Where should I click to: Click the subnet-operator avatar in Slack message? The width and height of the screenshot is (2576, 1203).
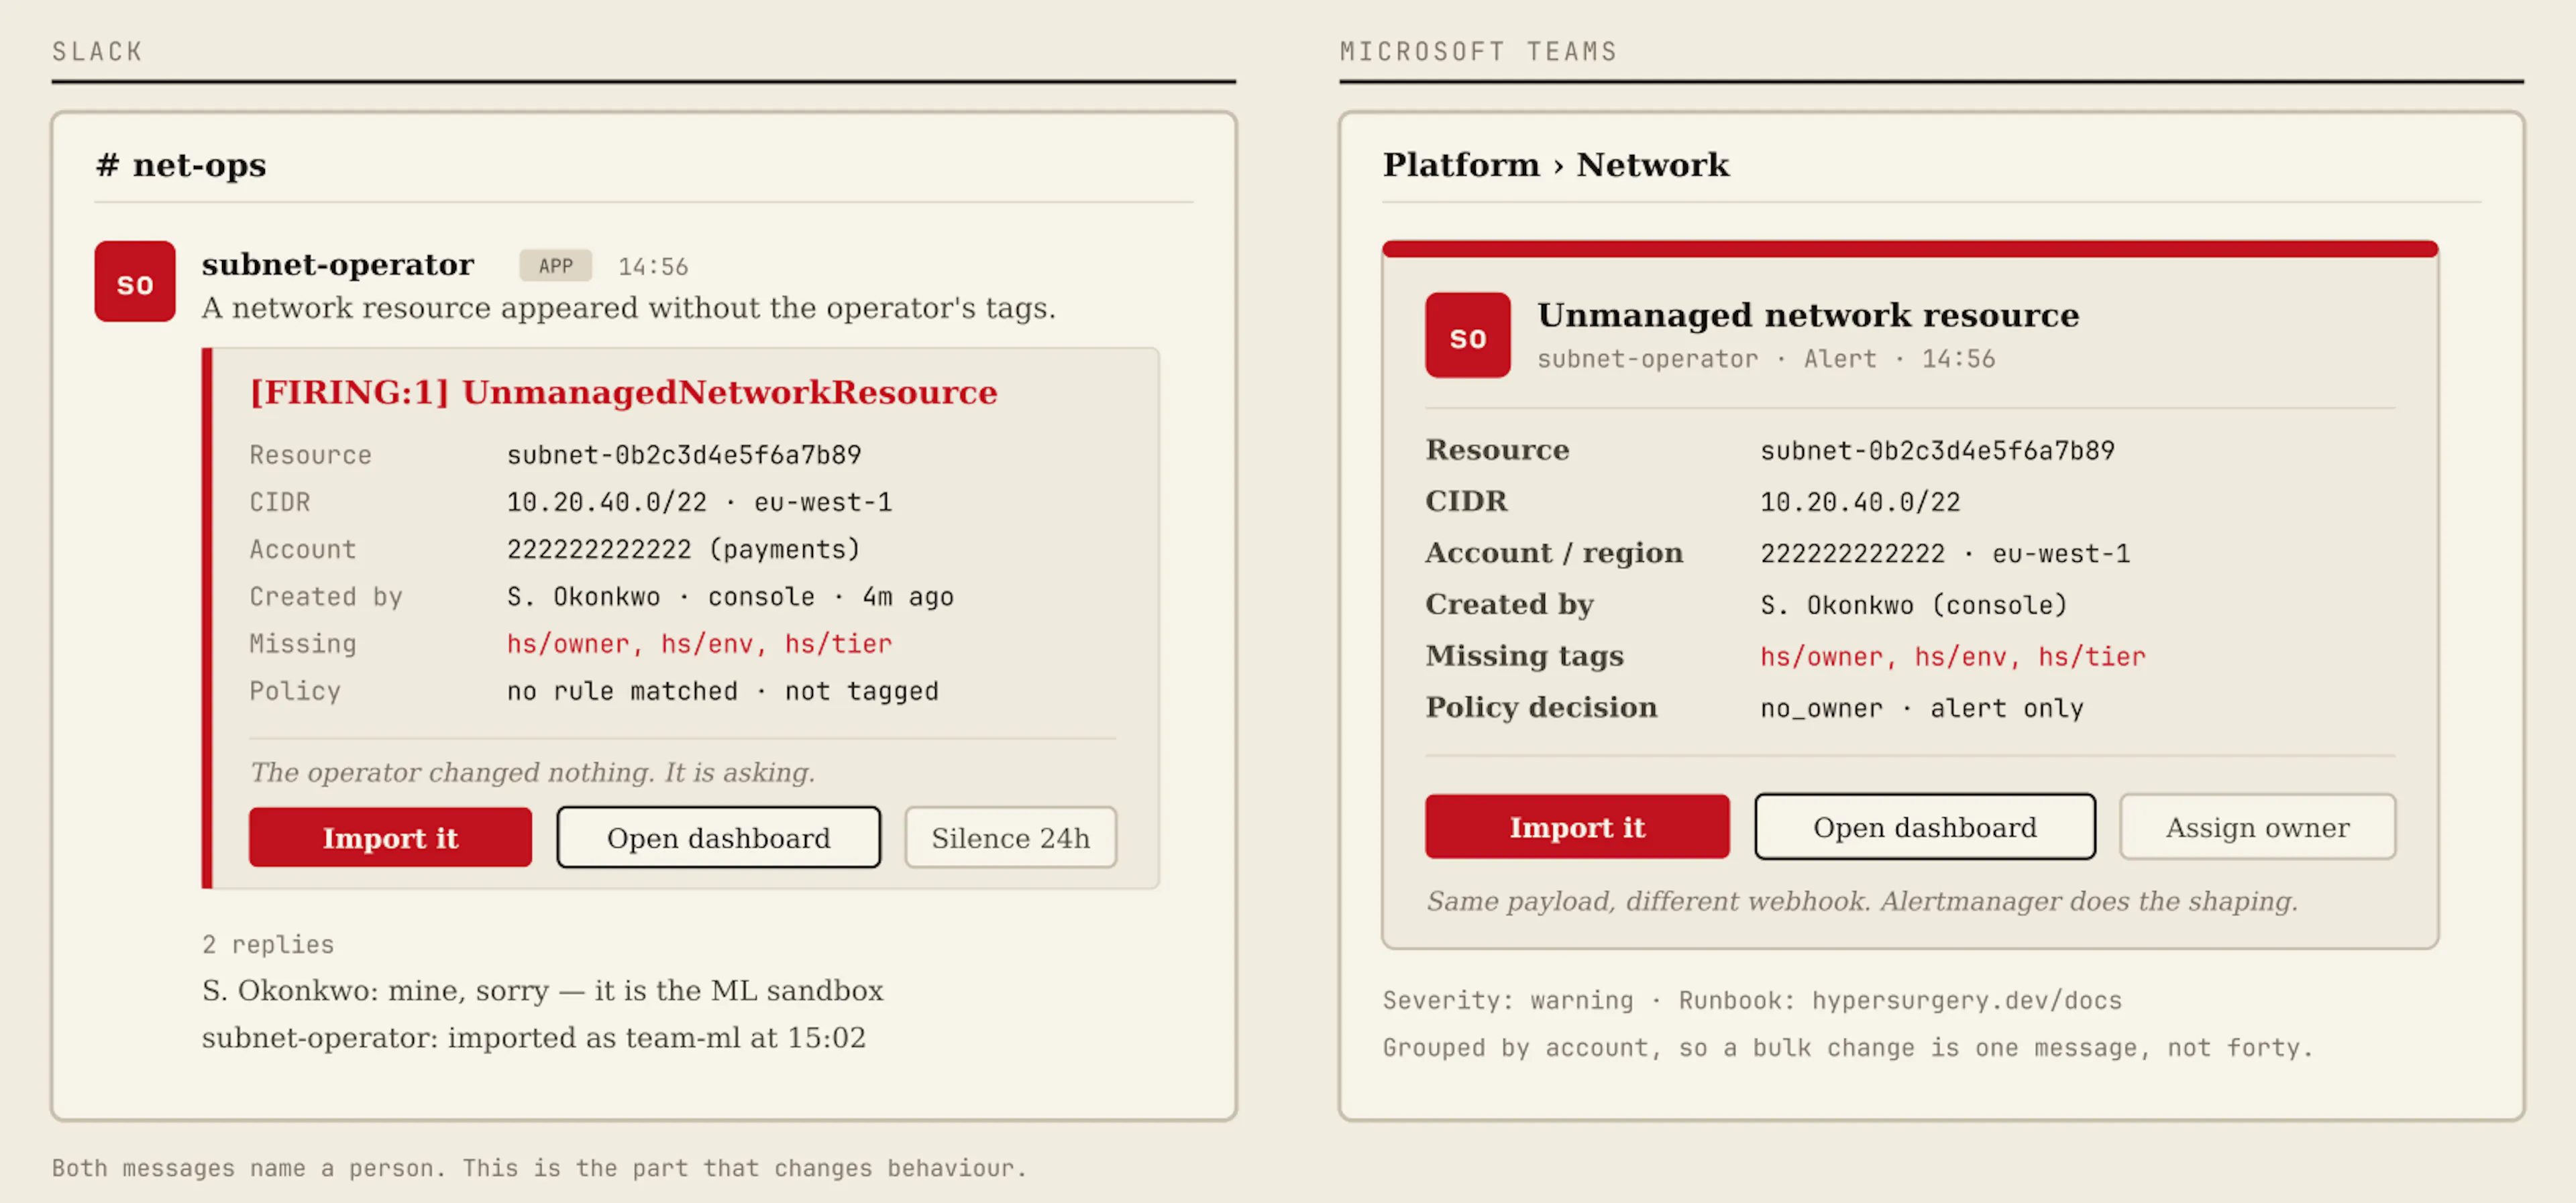click(135, 281)
